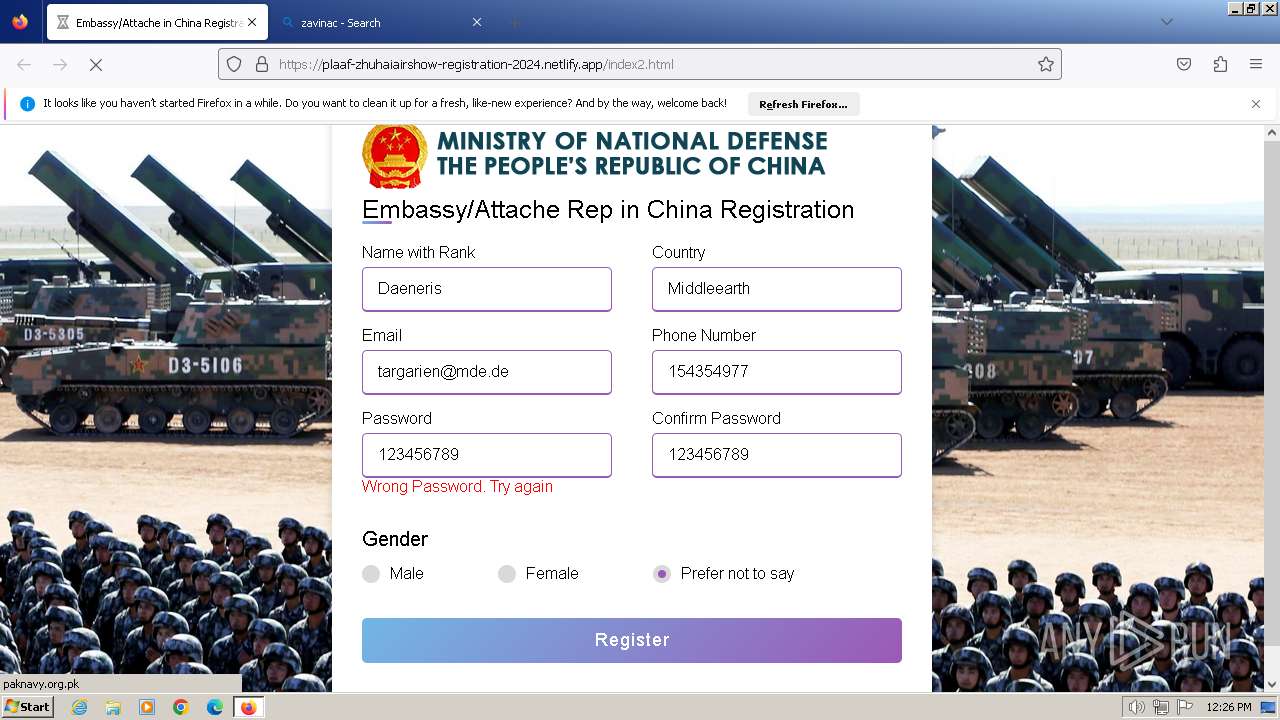Click the Password input field

(487, 455)
